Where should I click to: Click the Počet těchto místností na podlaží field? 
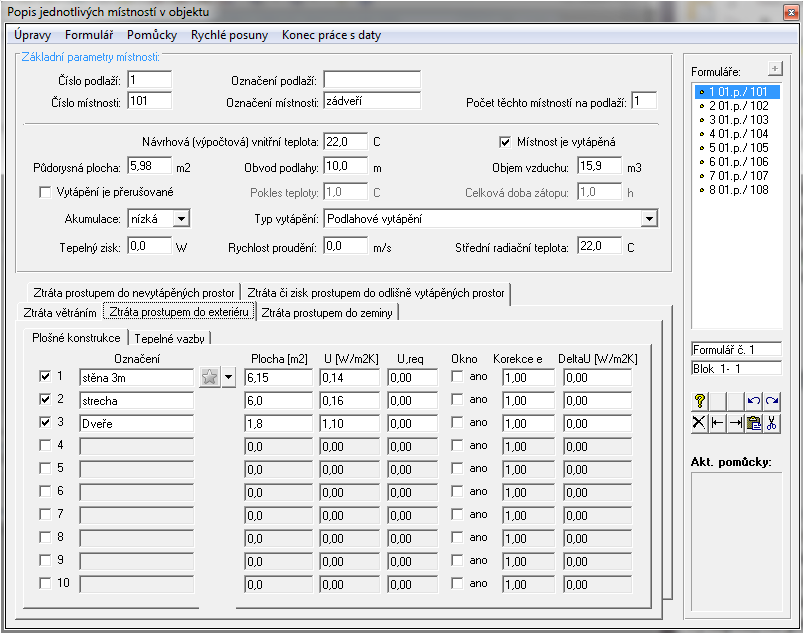coord(644,101)
